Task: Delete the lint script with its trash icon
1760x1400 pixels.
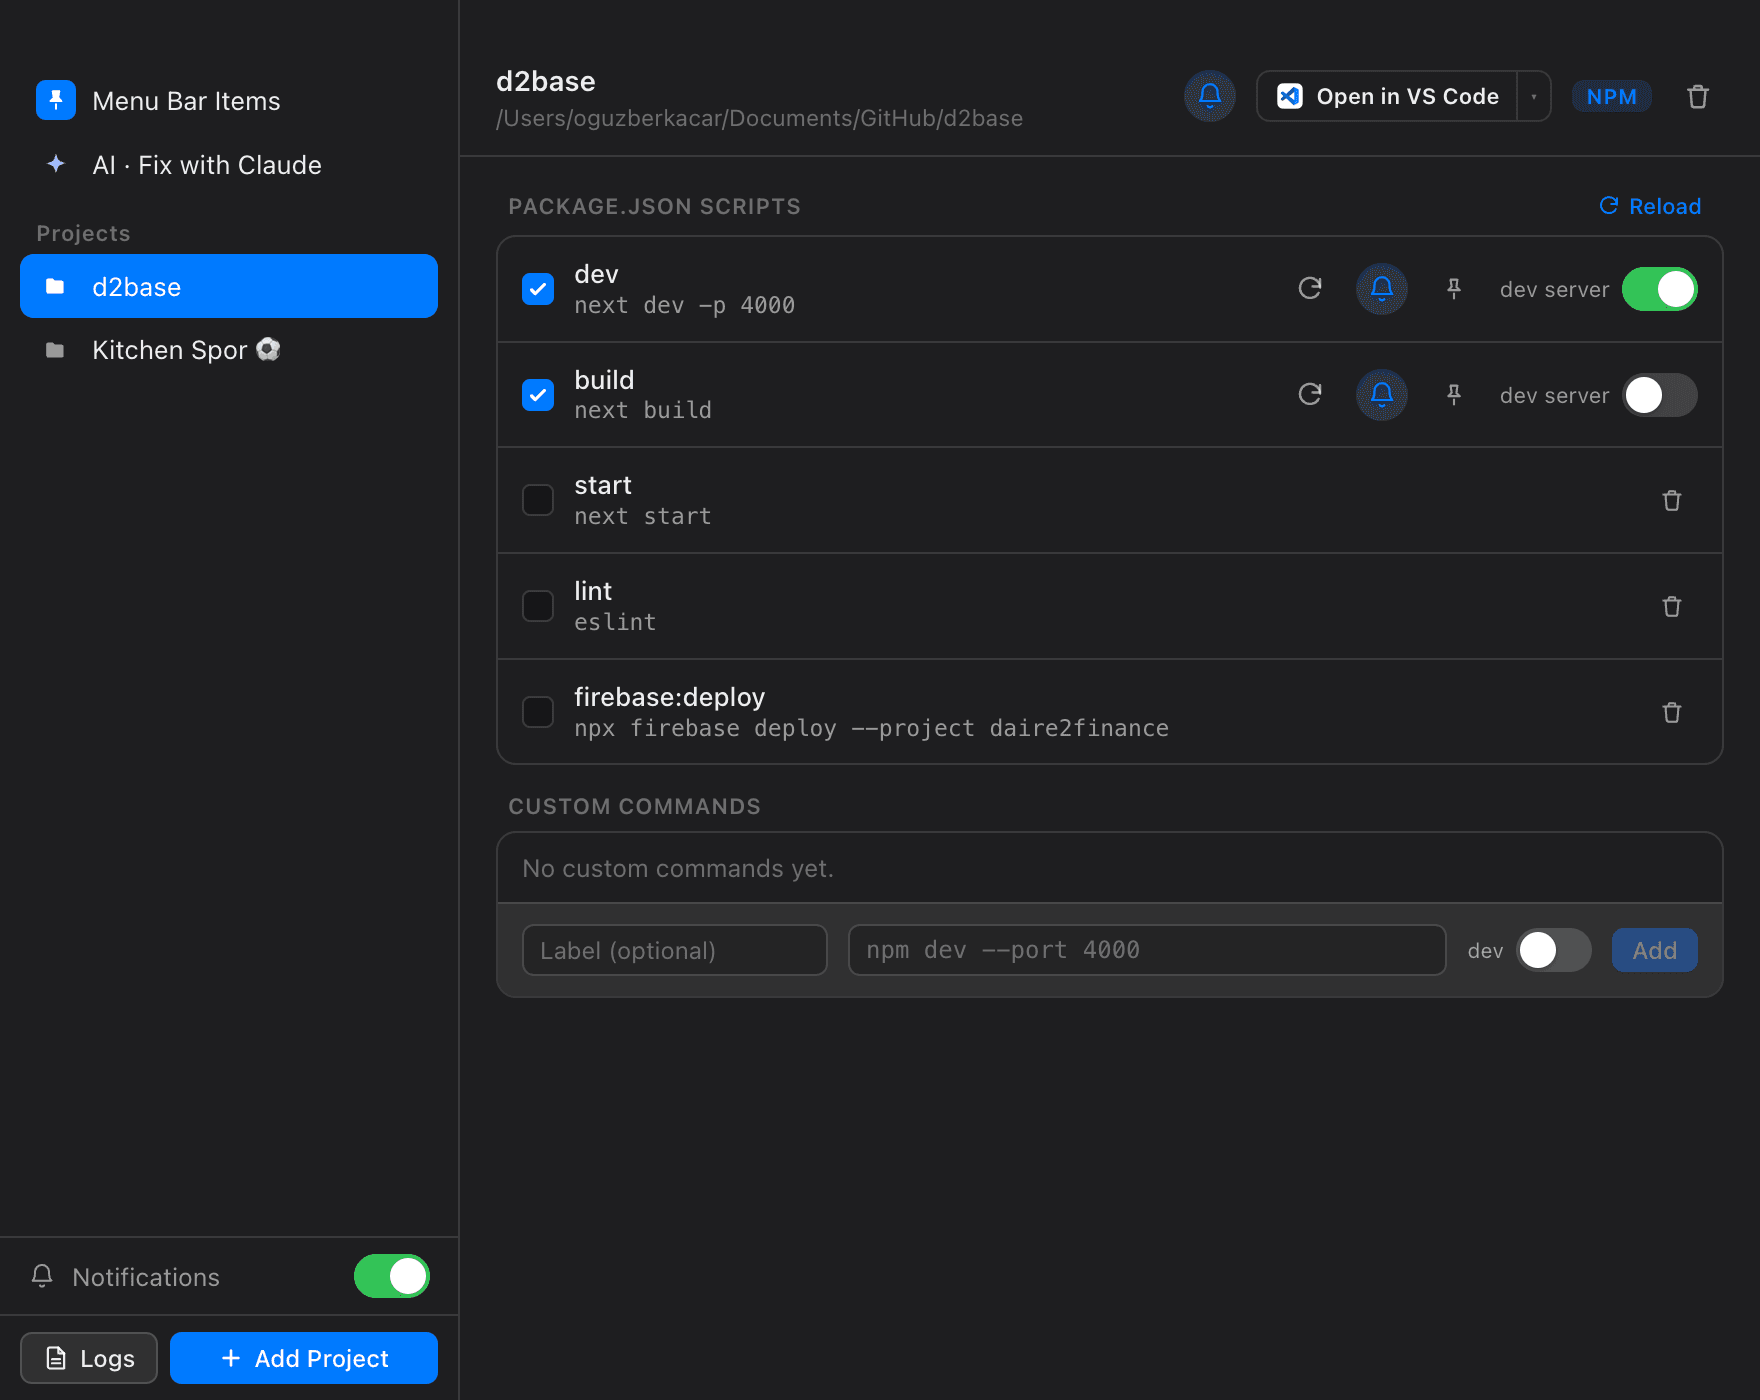Action: coord(1671,606)
